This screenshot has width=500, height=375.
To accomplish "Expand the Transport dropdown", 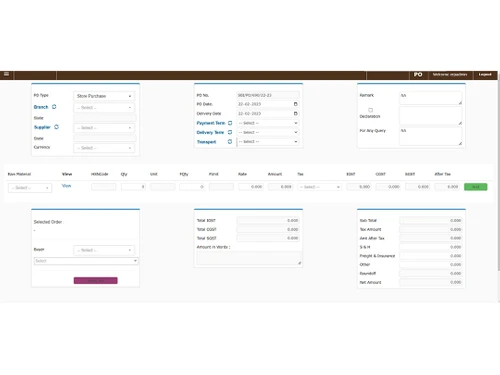I will tap(268, 142).
